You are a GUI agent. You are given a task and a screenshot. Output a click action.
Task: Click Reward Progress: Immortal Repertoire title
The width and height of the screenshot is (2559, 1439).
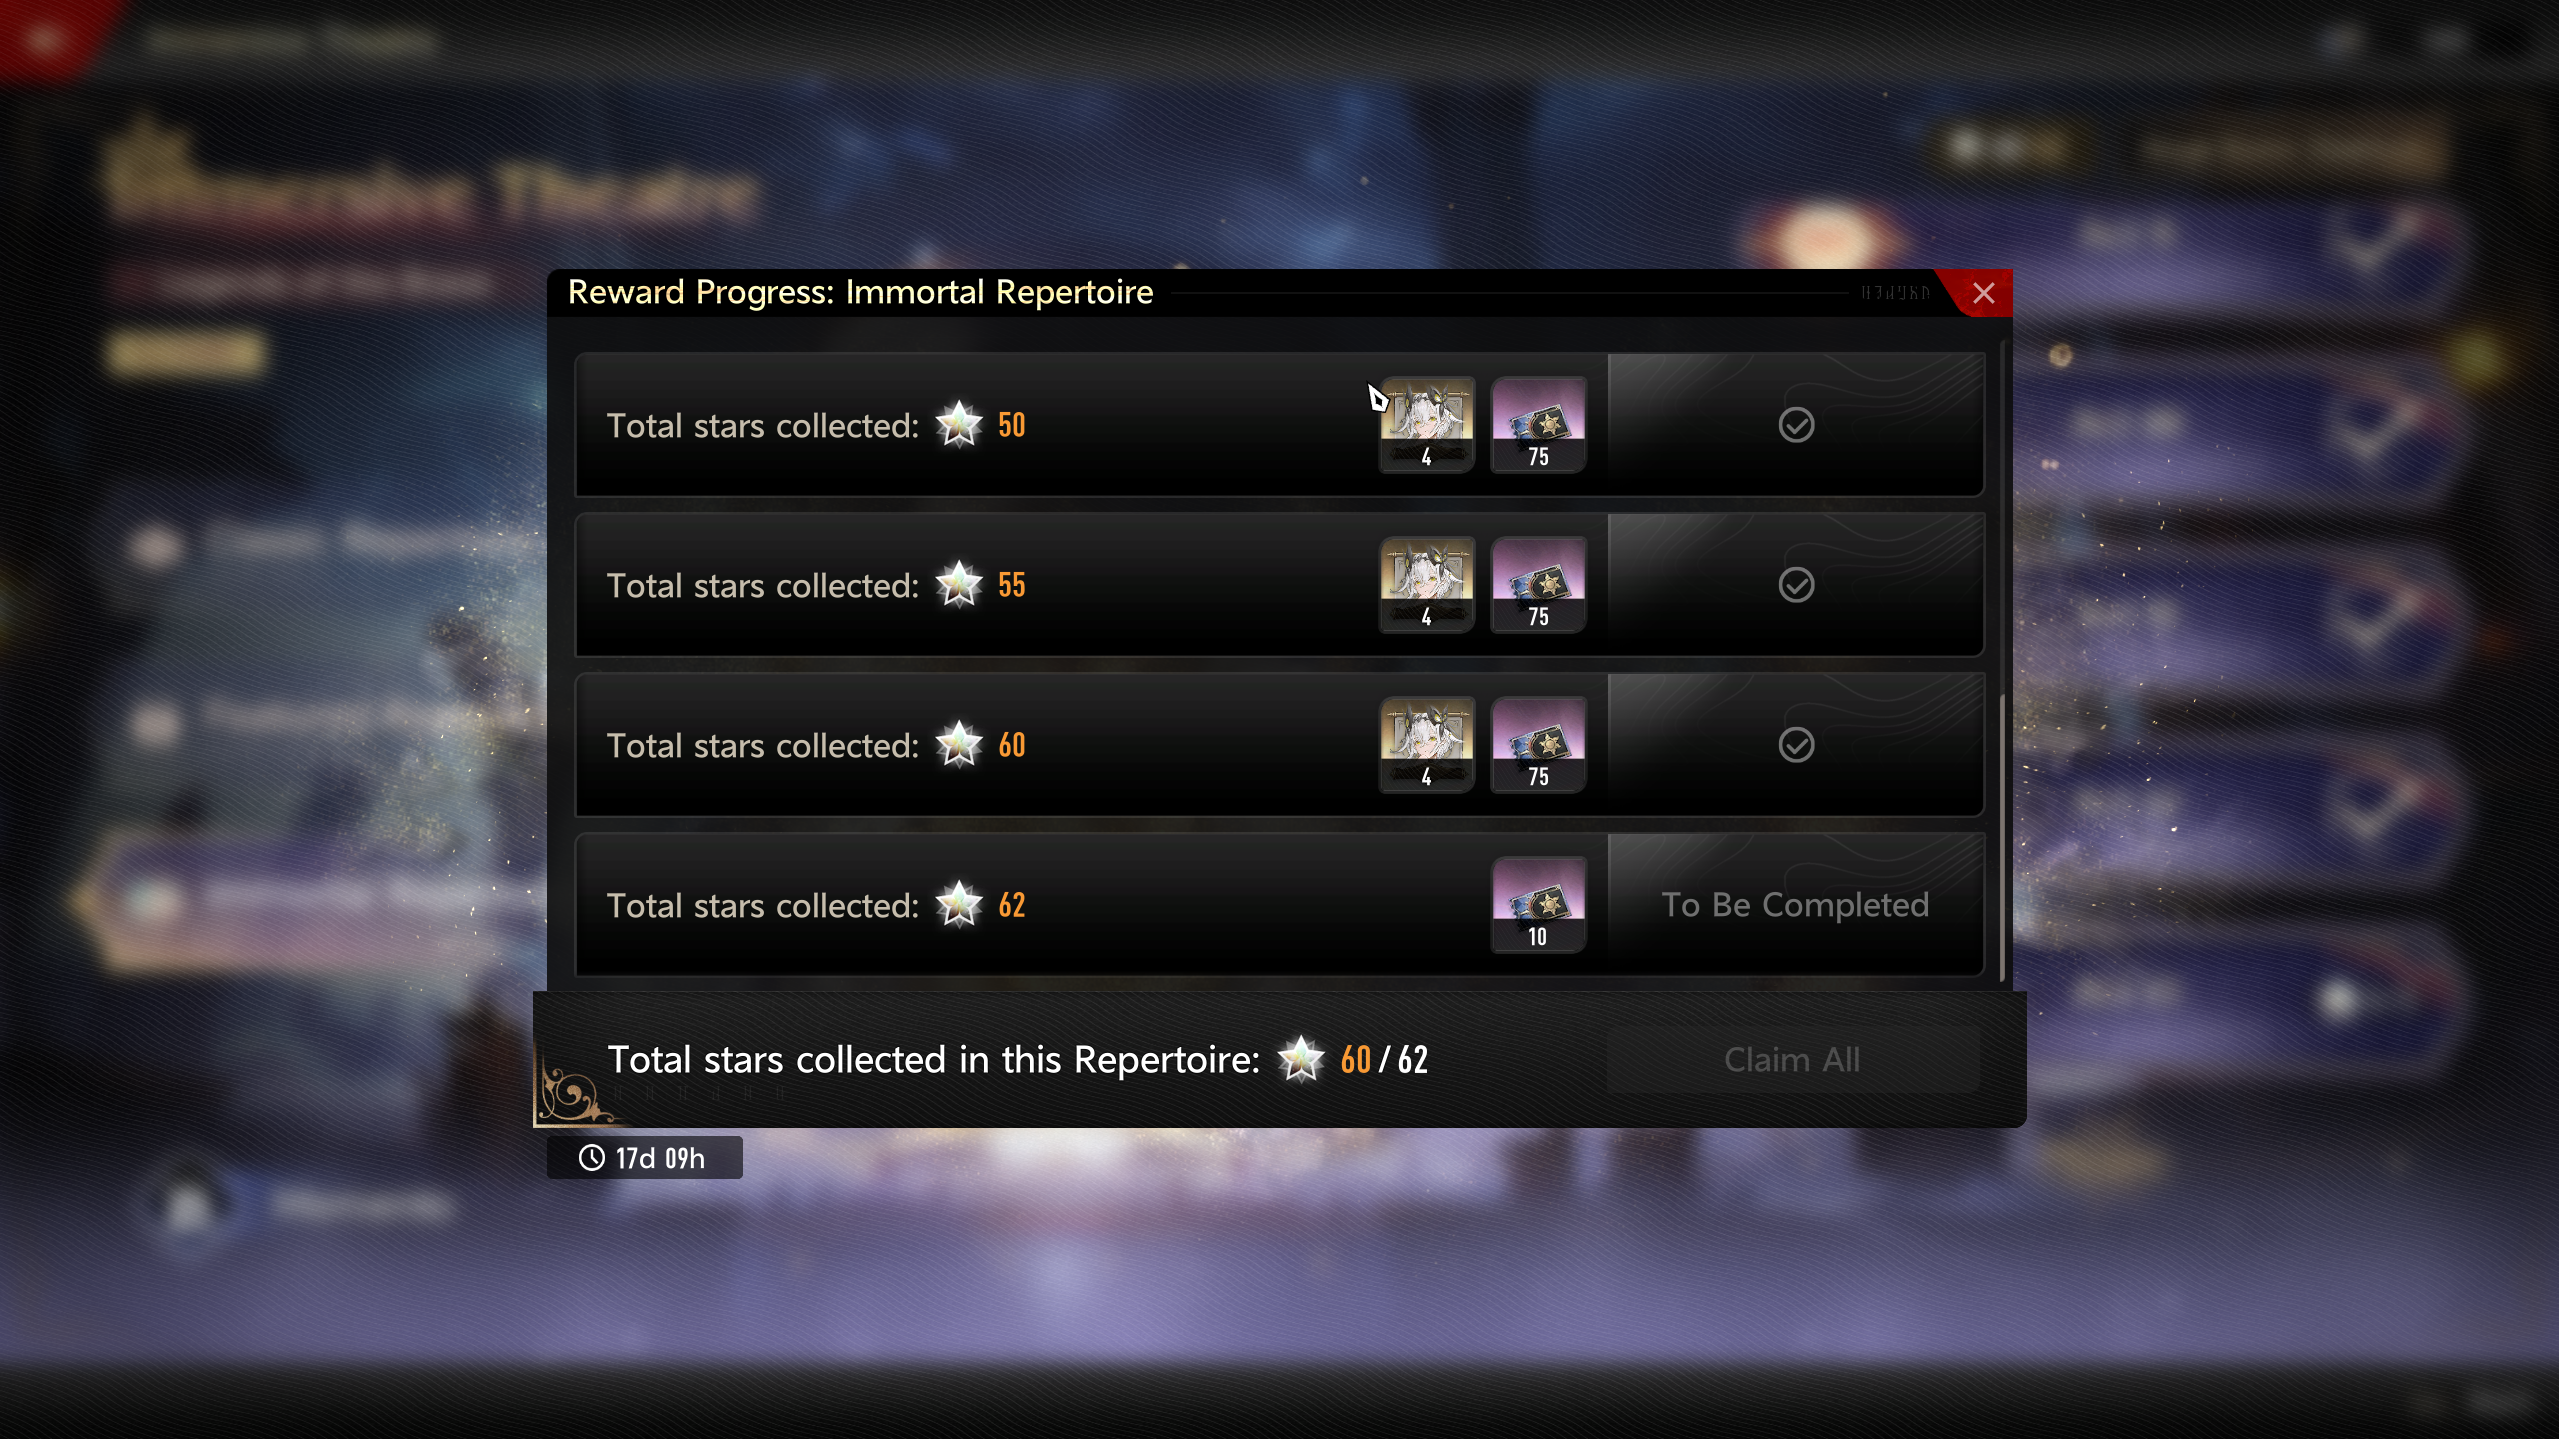coord(860,292)
